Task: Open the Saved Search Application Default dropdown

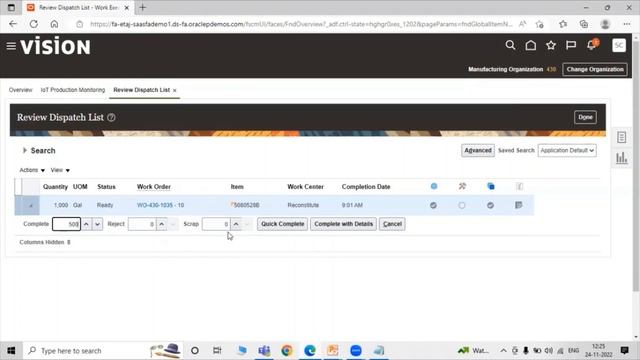Action: tap(567, 150)
